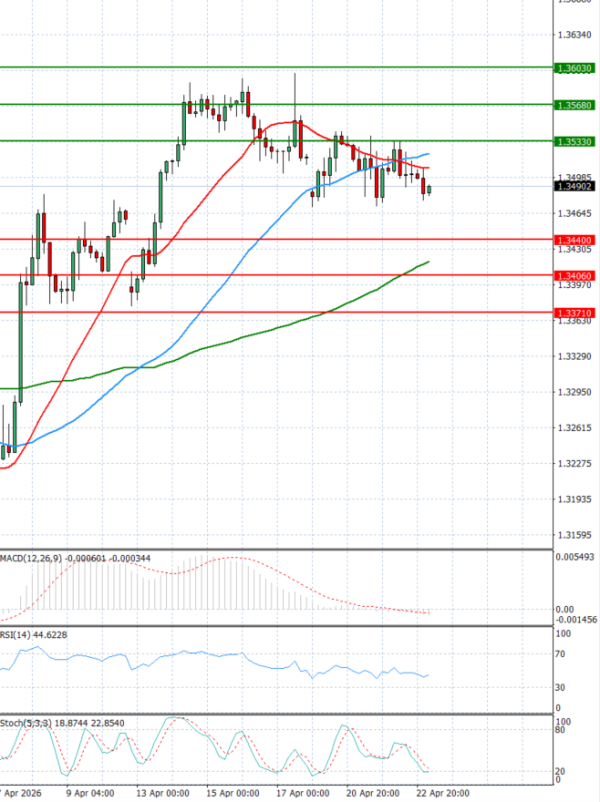Screen dimensions: 600x802
Task: Select the 1.33710 support level label
Action: tap(573, 312)
